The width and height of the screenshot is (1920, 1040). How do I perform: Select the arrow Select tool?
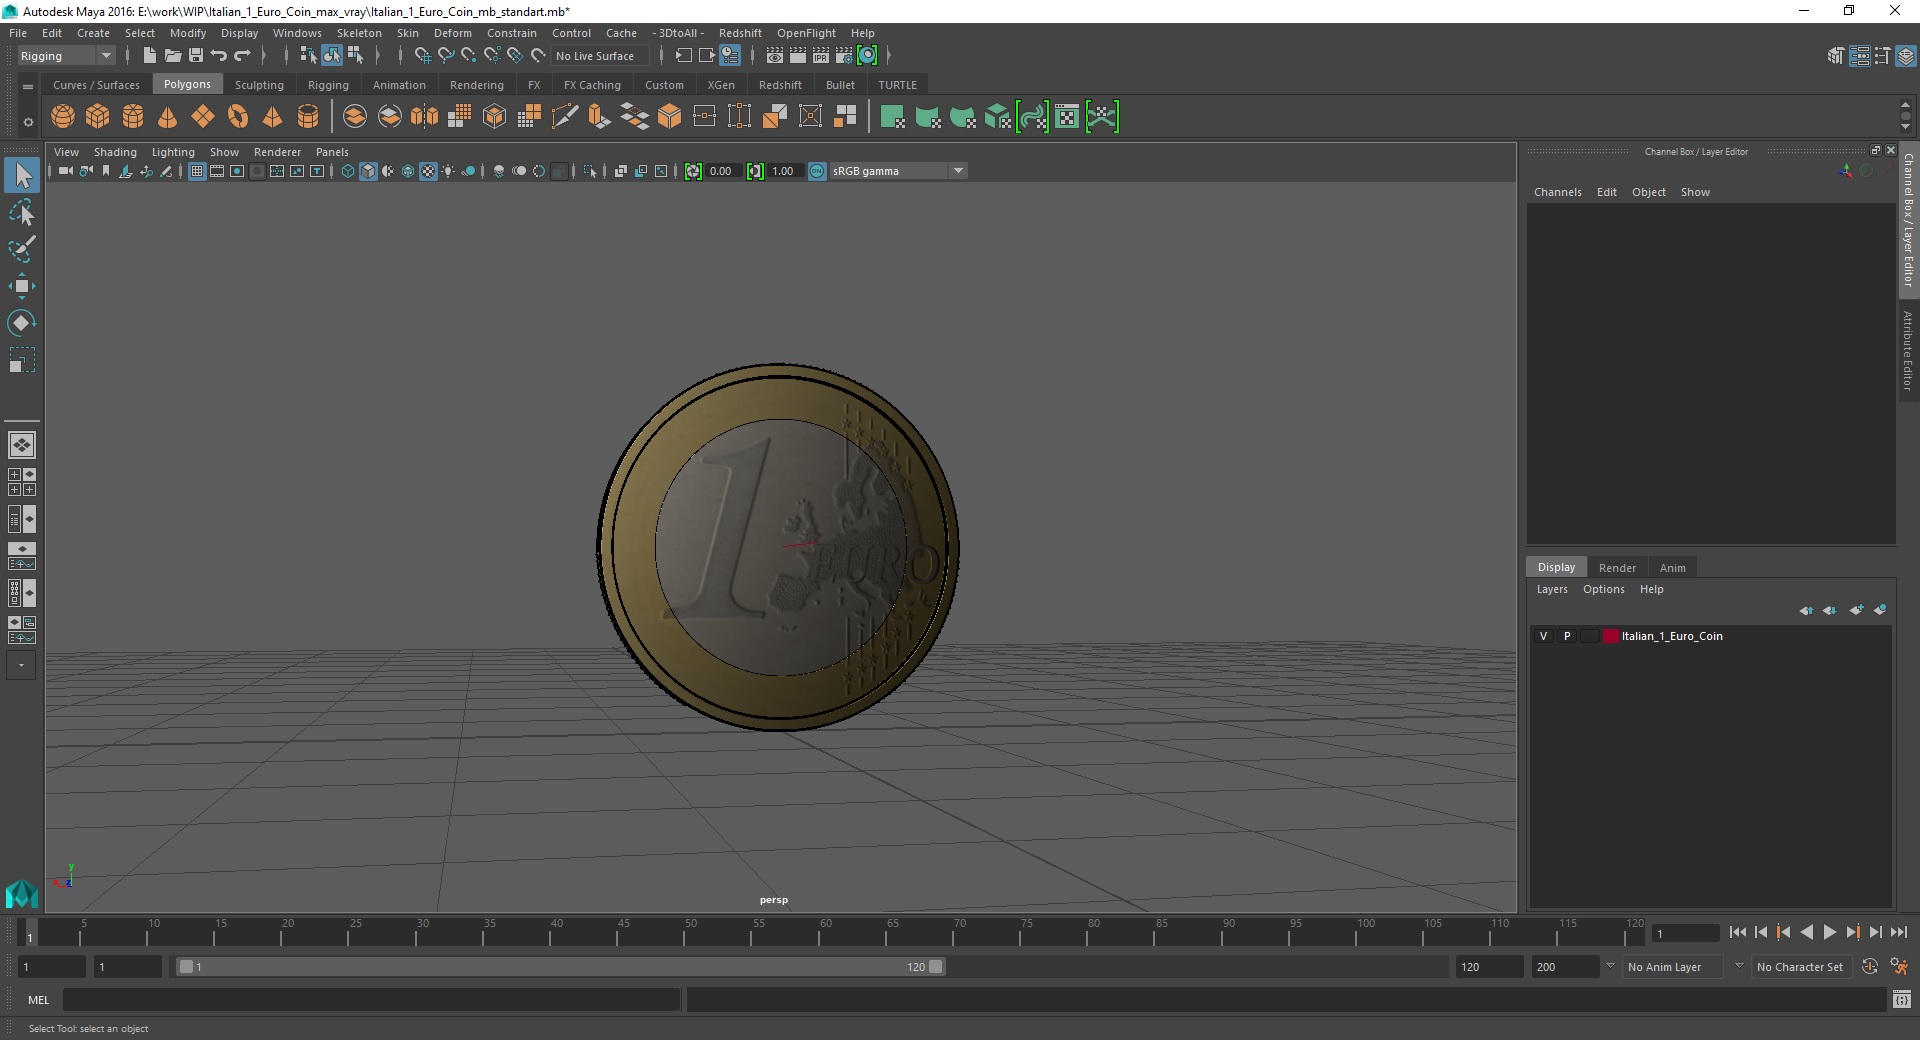[22, 175]
